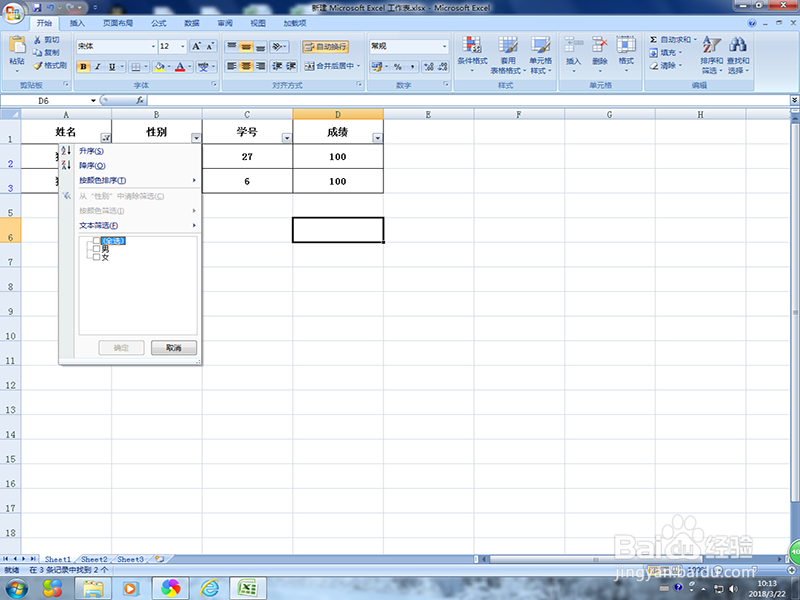This screenshot has height=600, width=800.
Task: Check the 男 filter checkbox
Action: coord(96,249)
